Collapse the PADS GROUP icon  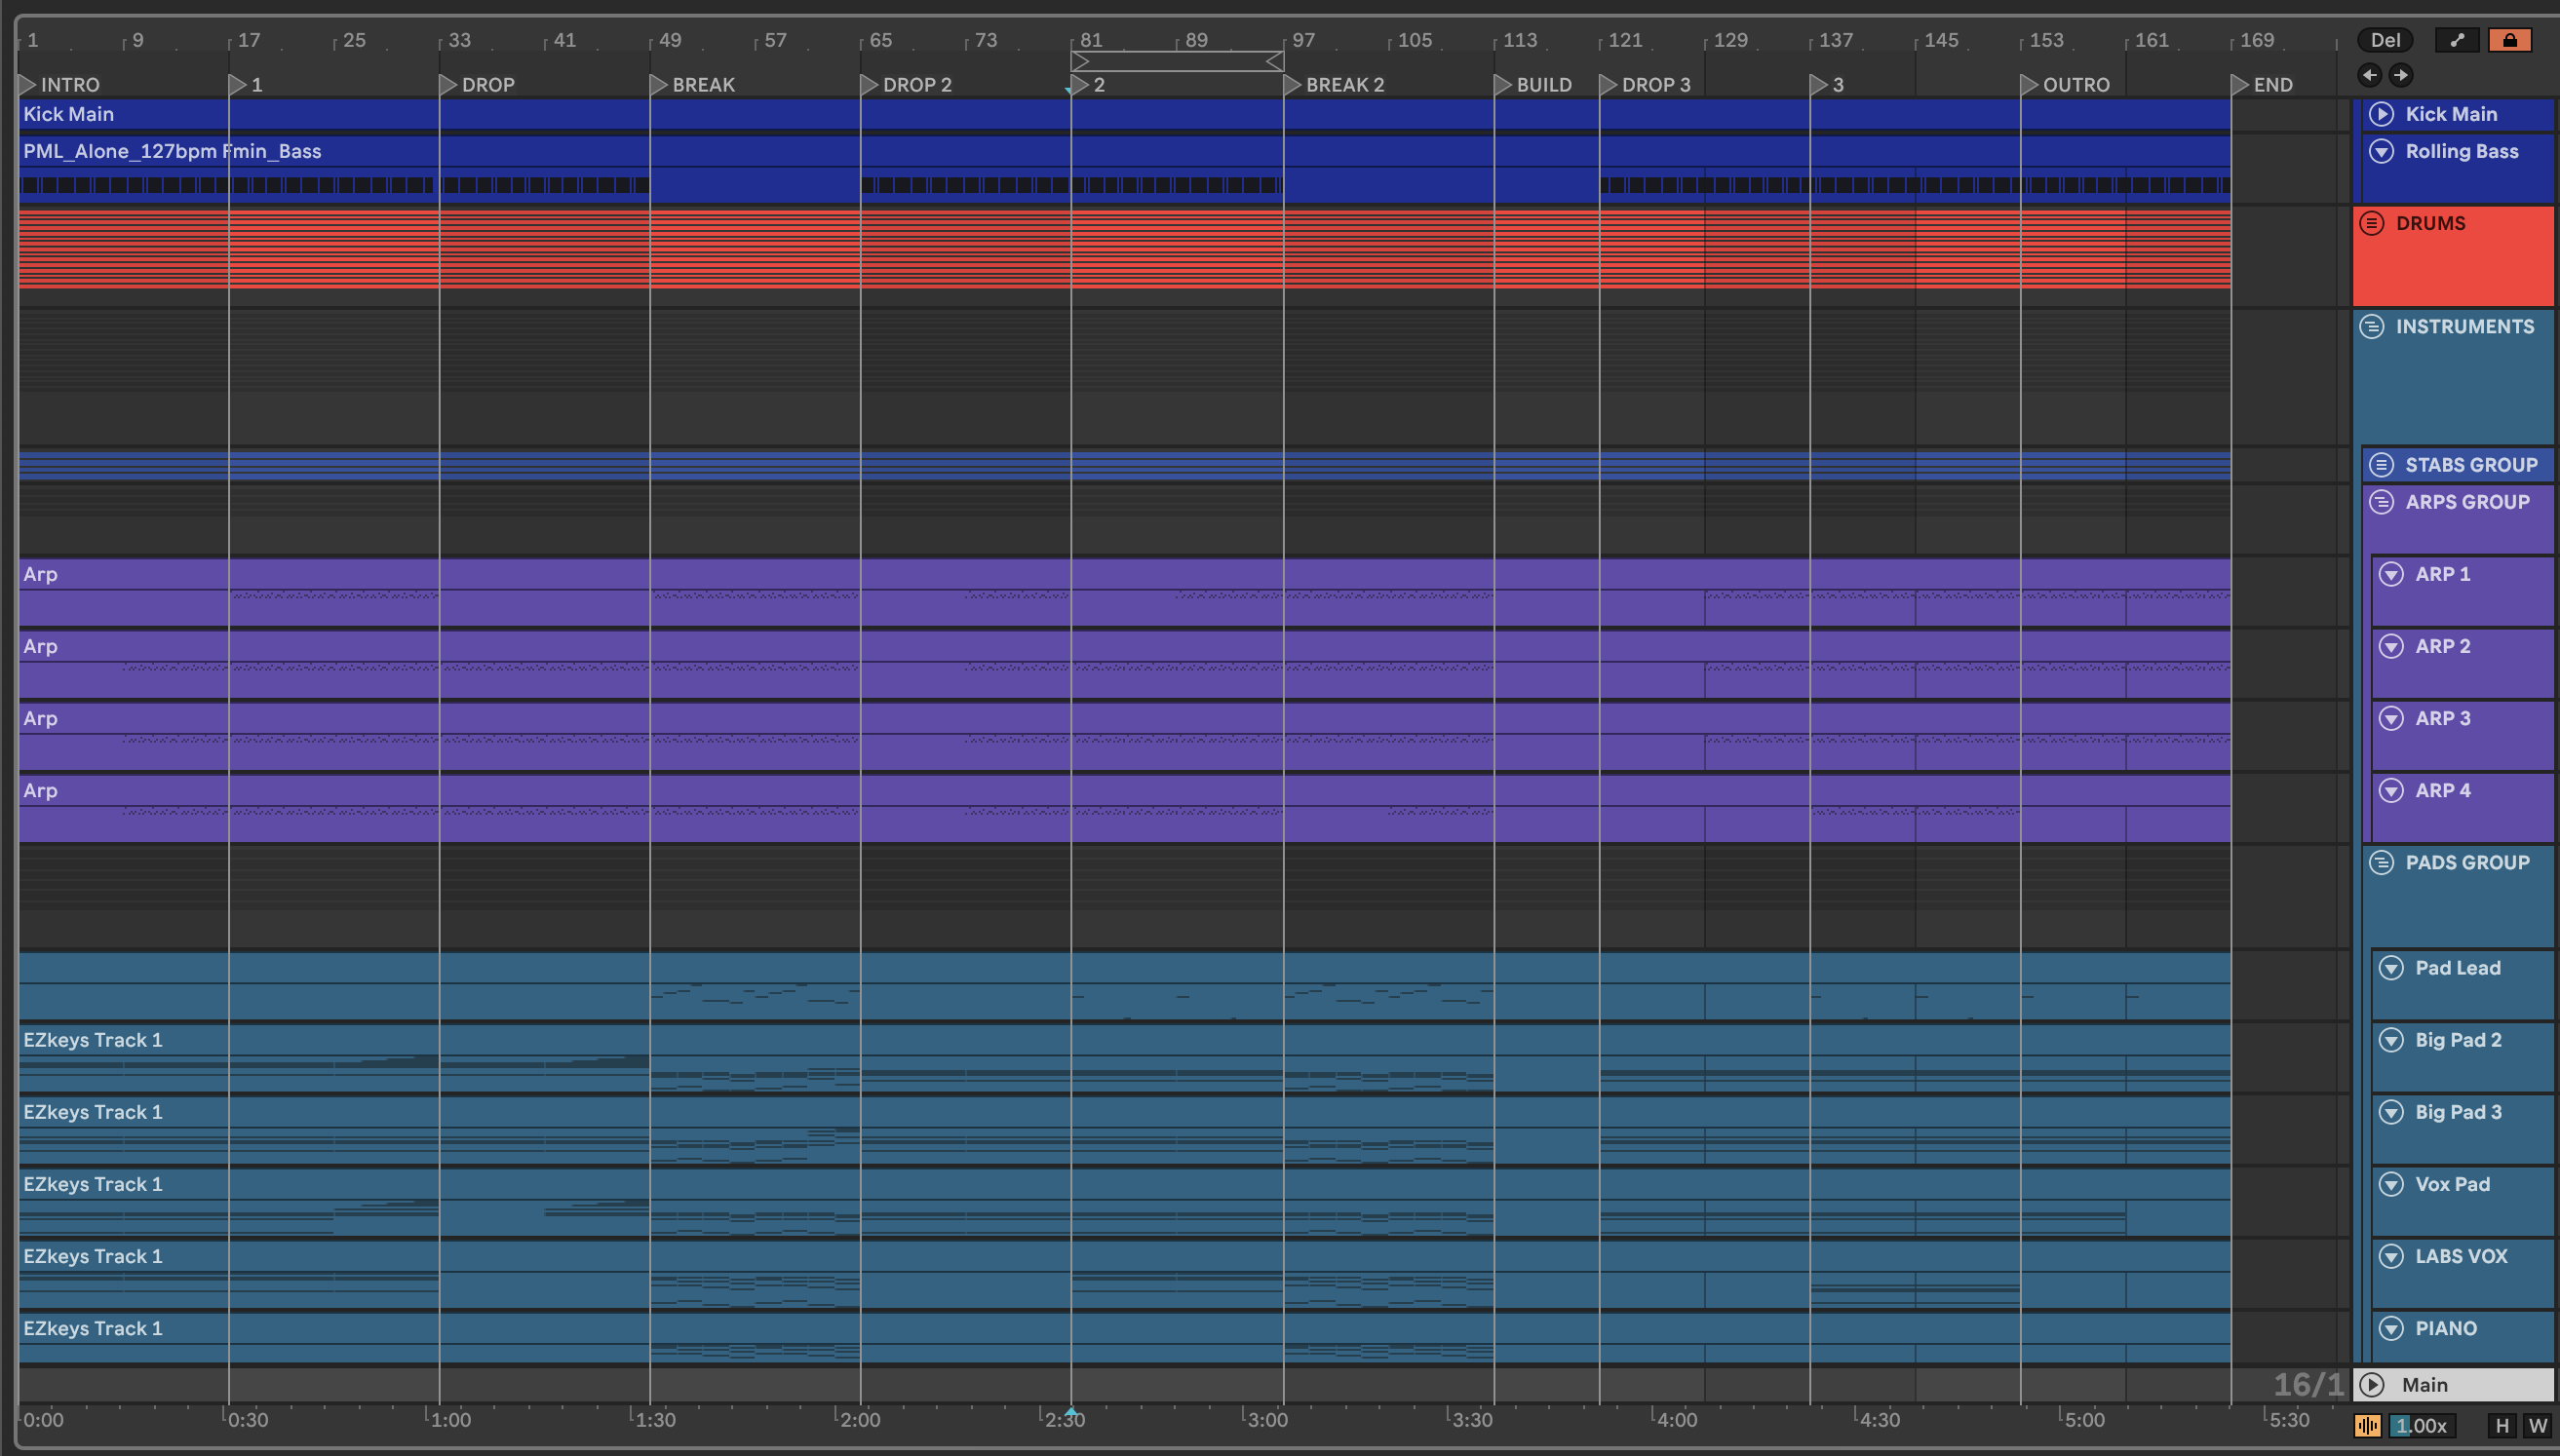click(2382, 862)
